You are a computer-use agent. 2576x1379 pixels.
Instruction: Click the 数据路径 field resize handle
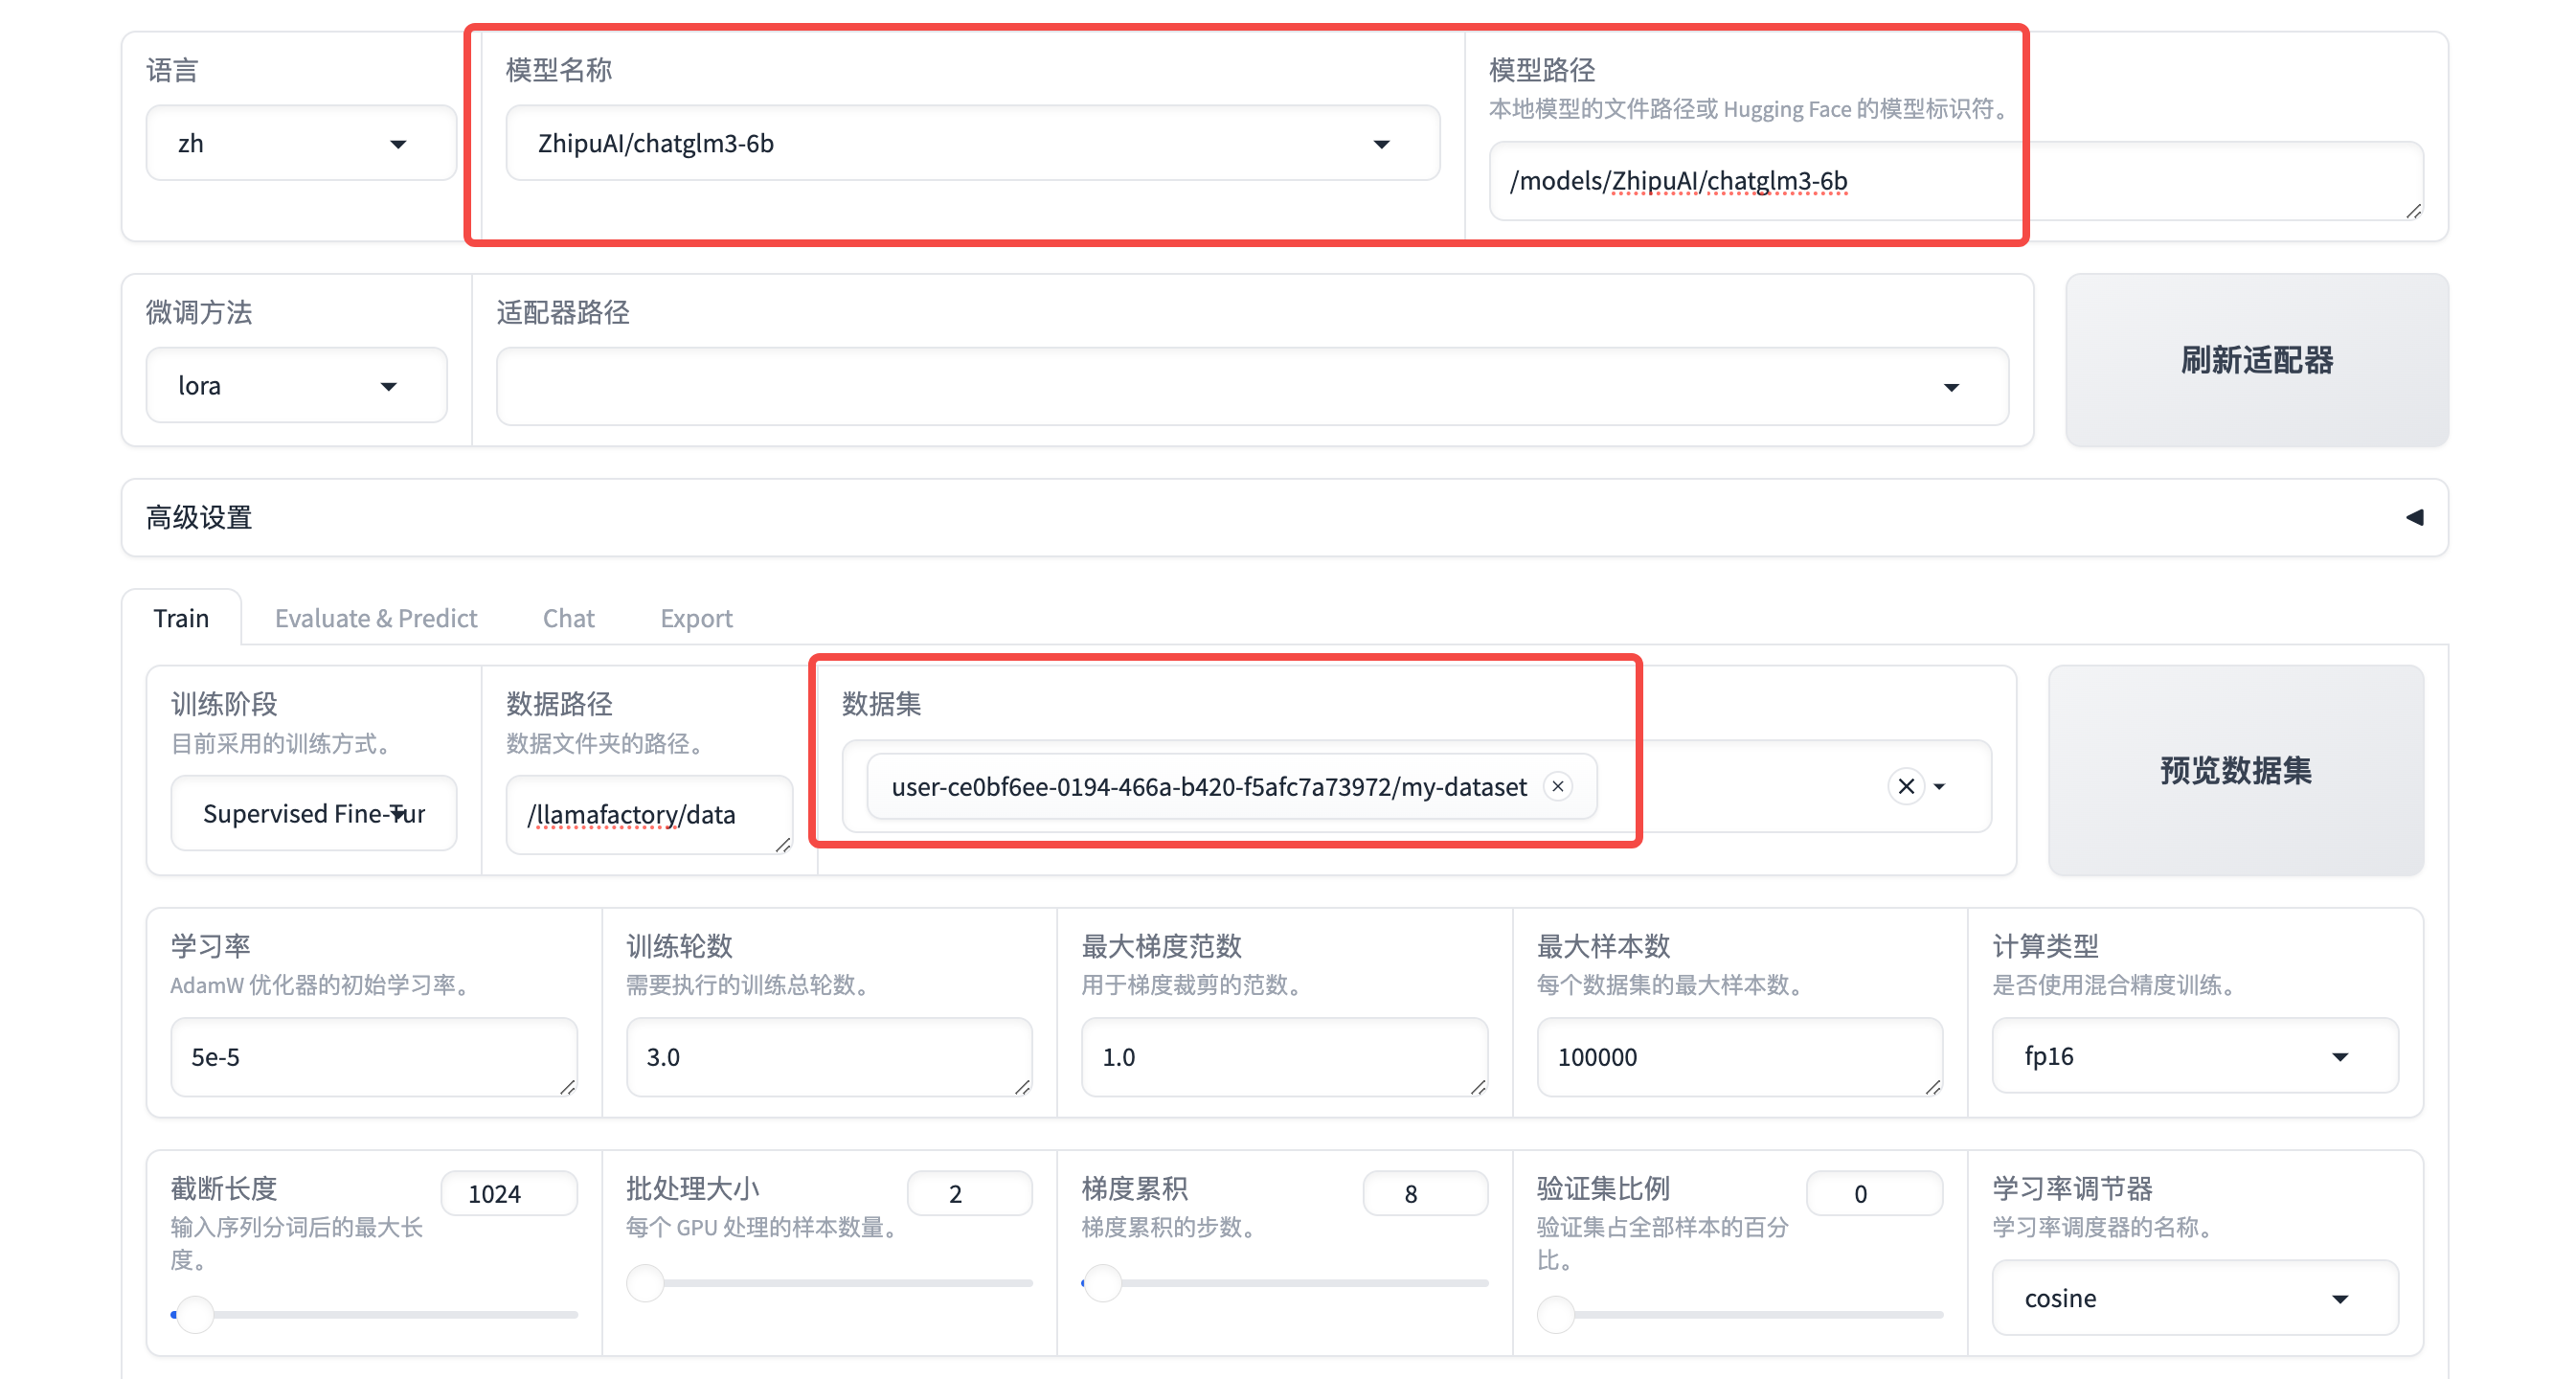click(x=782, y=845)
